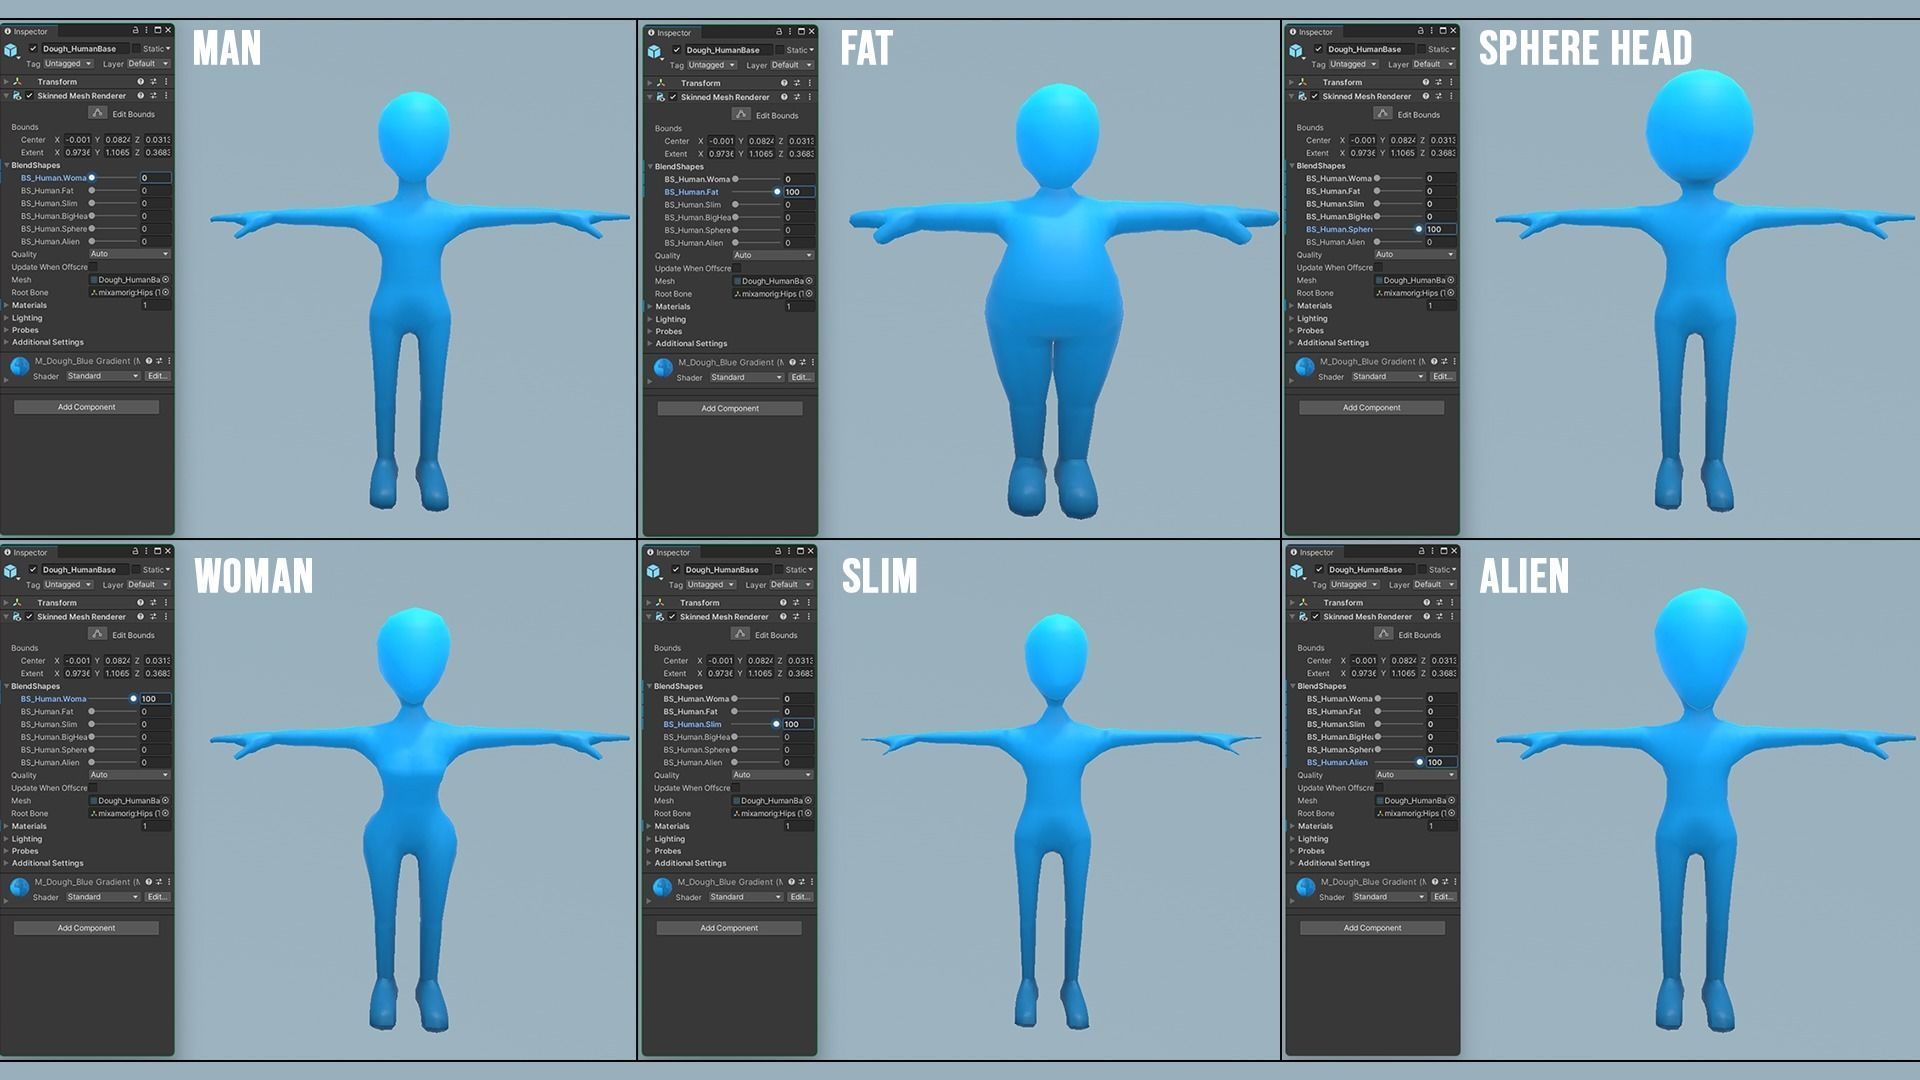Click shader Edit button in WOMAN panel
Image resolution: width=1920 pixels, height=1080 pixels.
[158, 897]
